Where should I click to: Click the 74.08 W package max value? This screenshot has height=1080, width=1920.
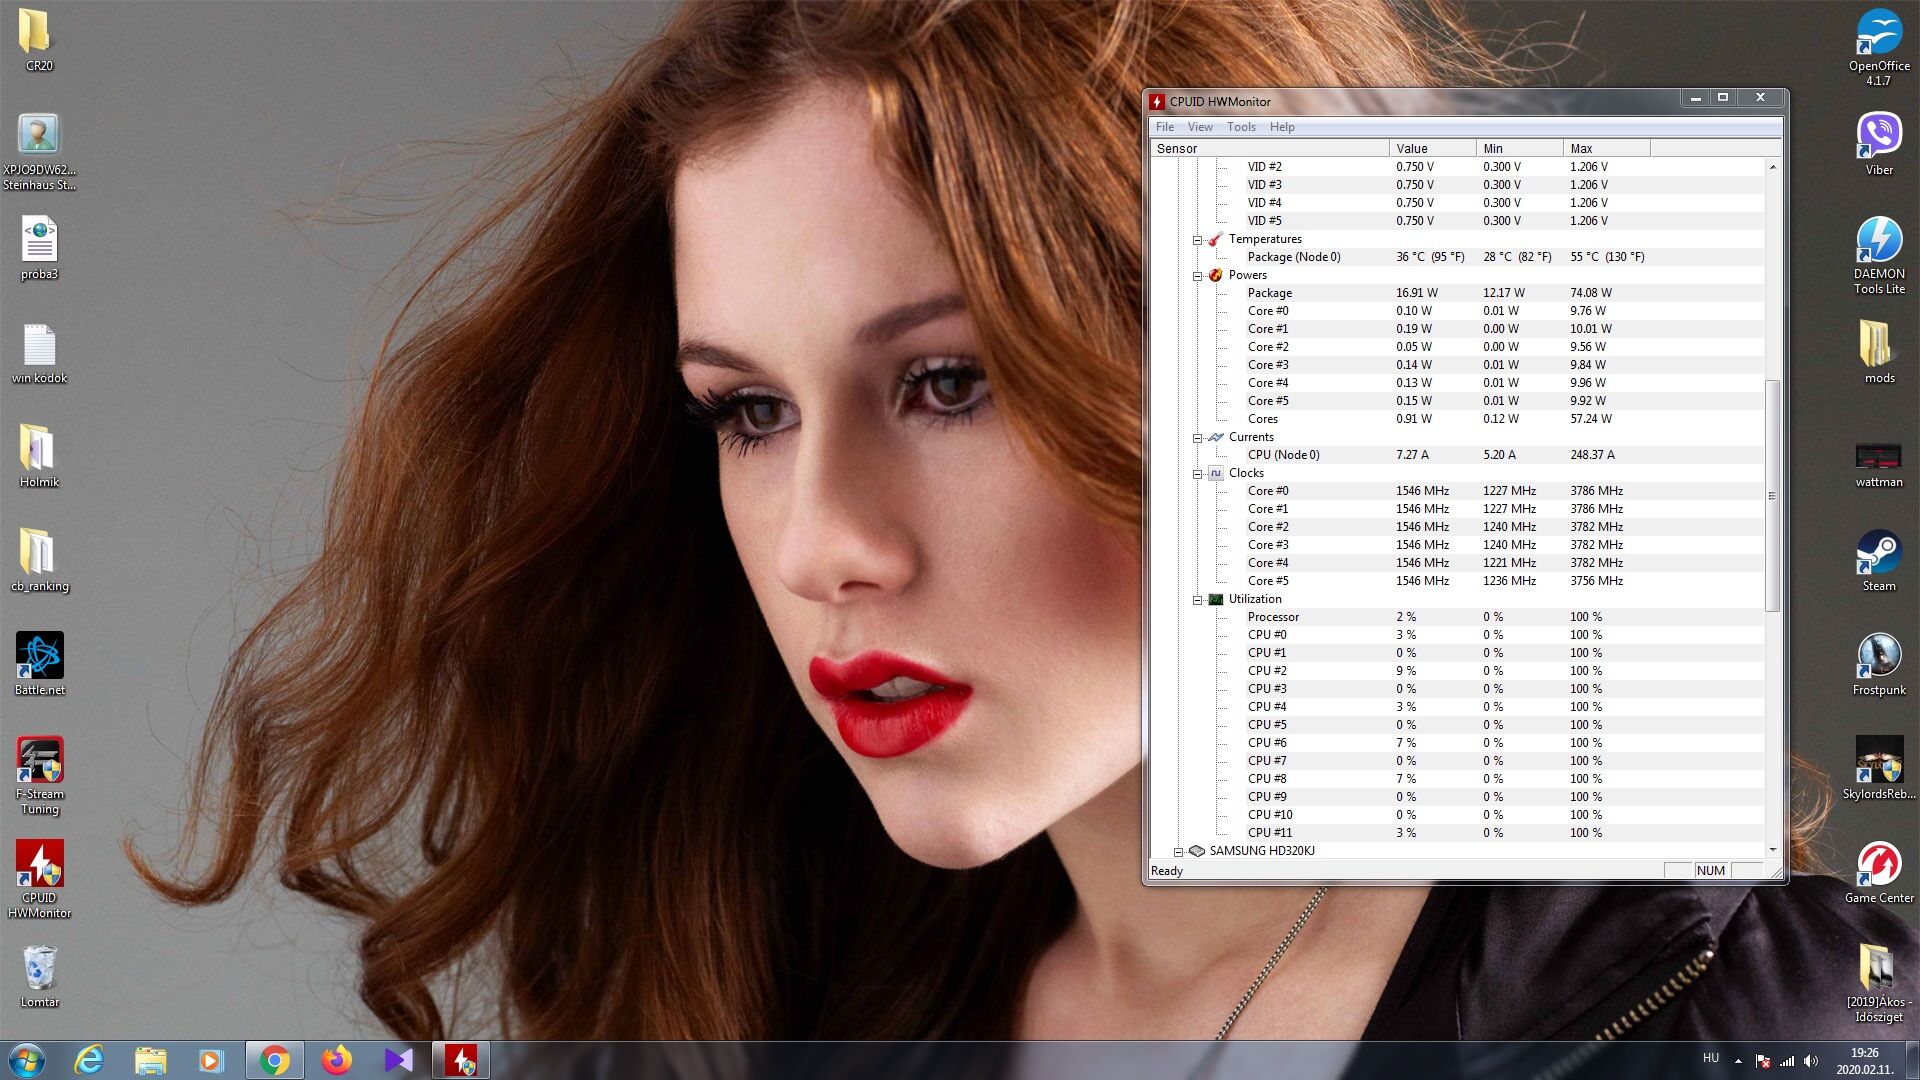pyautogui.click(x=1590, y=293)
